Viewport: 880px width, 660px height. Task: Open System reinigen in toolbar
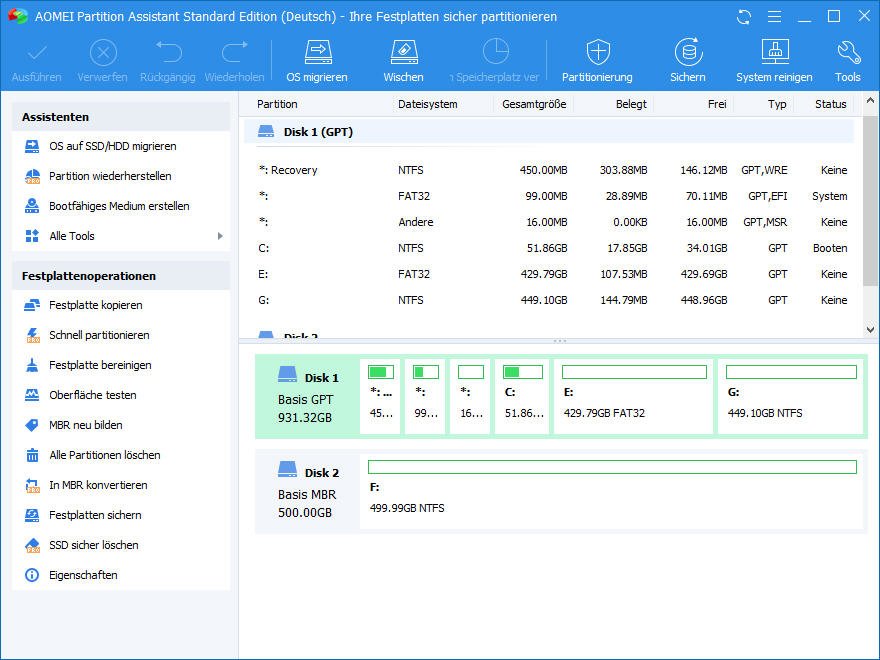coord(774,59)
